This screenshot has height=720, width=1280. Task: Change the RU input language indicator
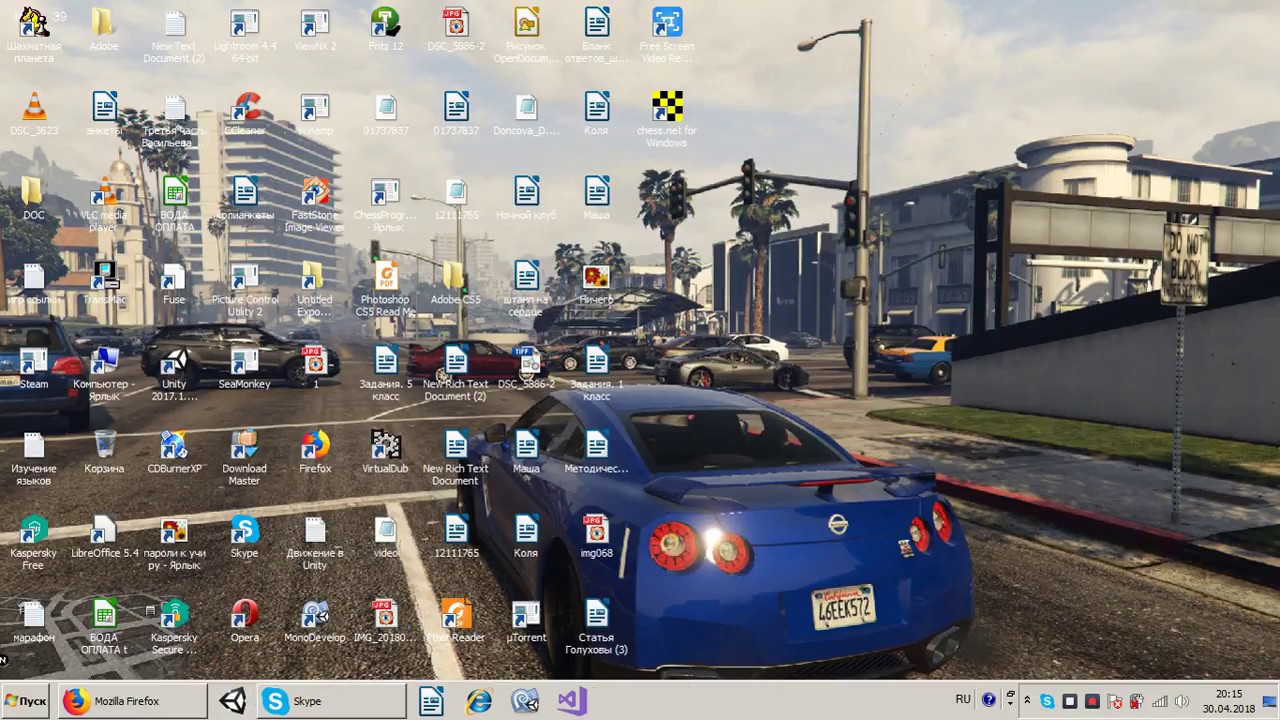(x=963, y=700)
